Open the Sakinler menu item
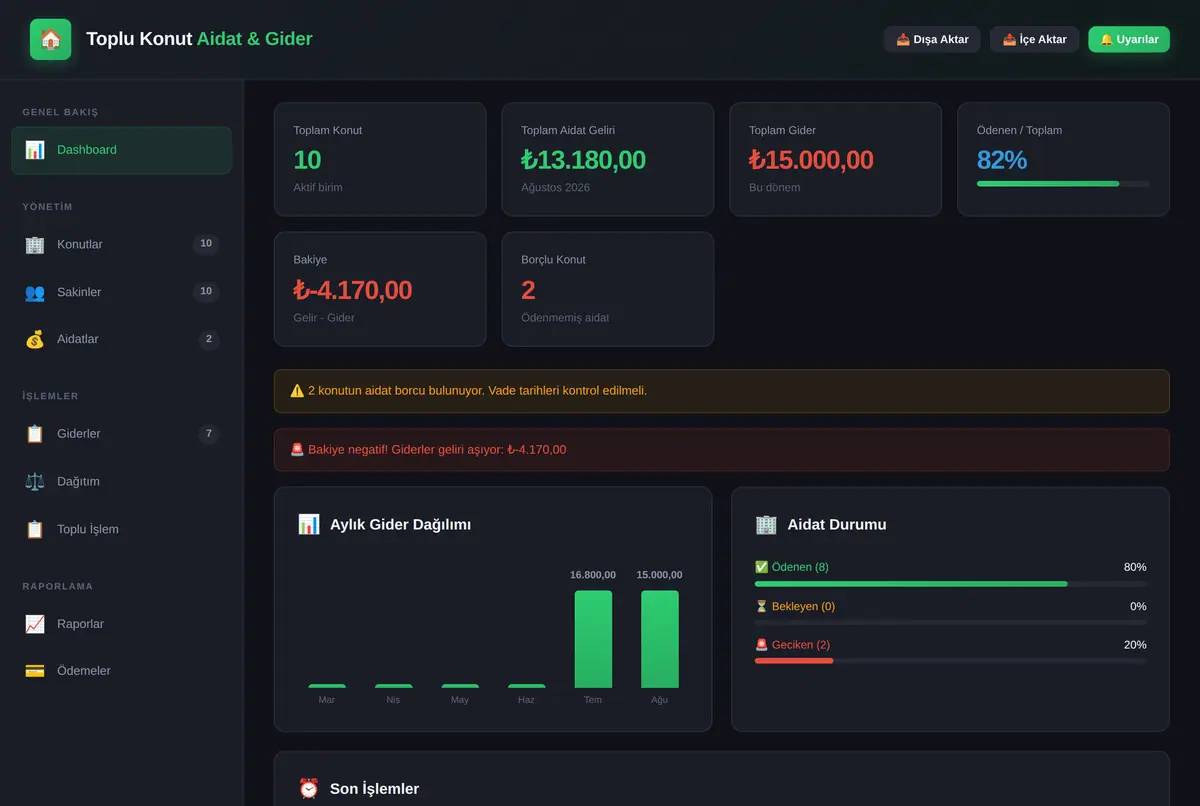This screenshot has height=806, width=1200. (121, 292)
